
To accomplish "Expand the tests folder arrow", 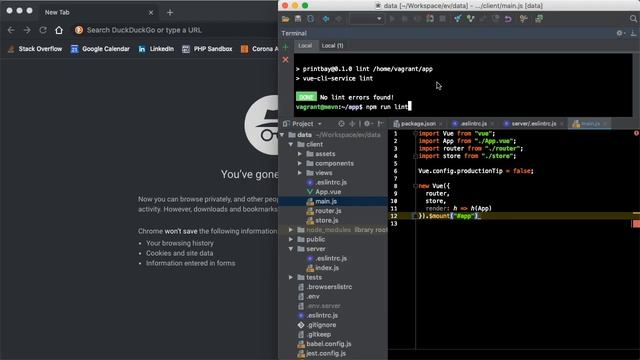I will (291, 278).
